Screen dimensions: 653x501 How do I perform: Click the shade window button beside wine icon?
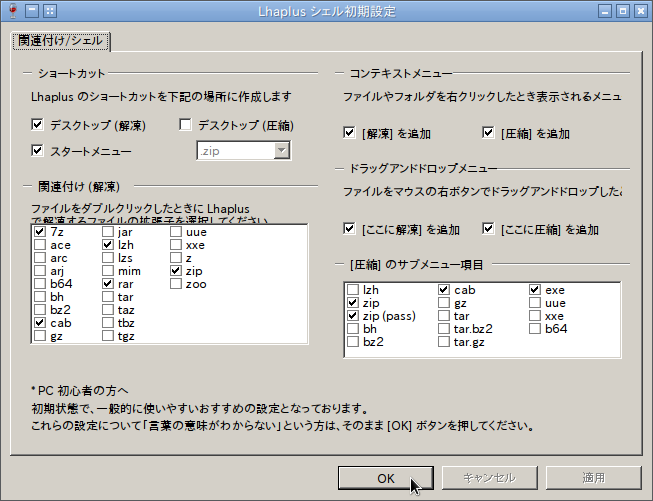point(32,11)
